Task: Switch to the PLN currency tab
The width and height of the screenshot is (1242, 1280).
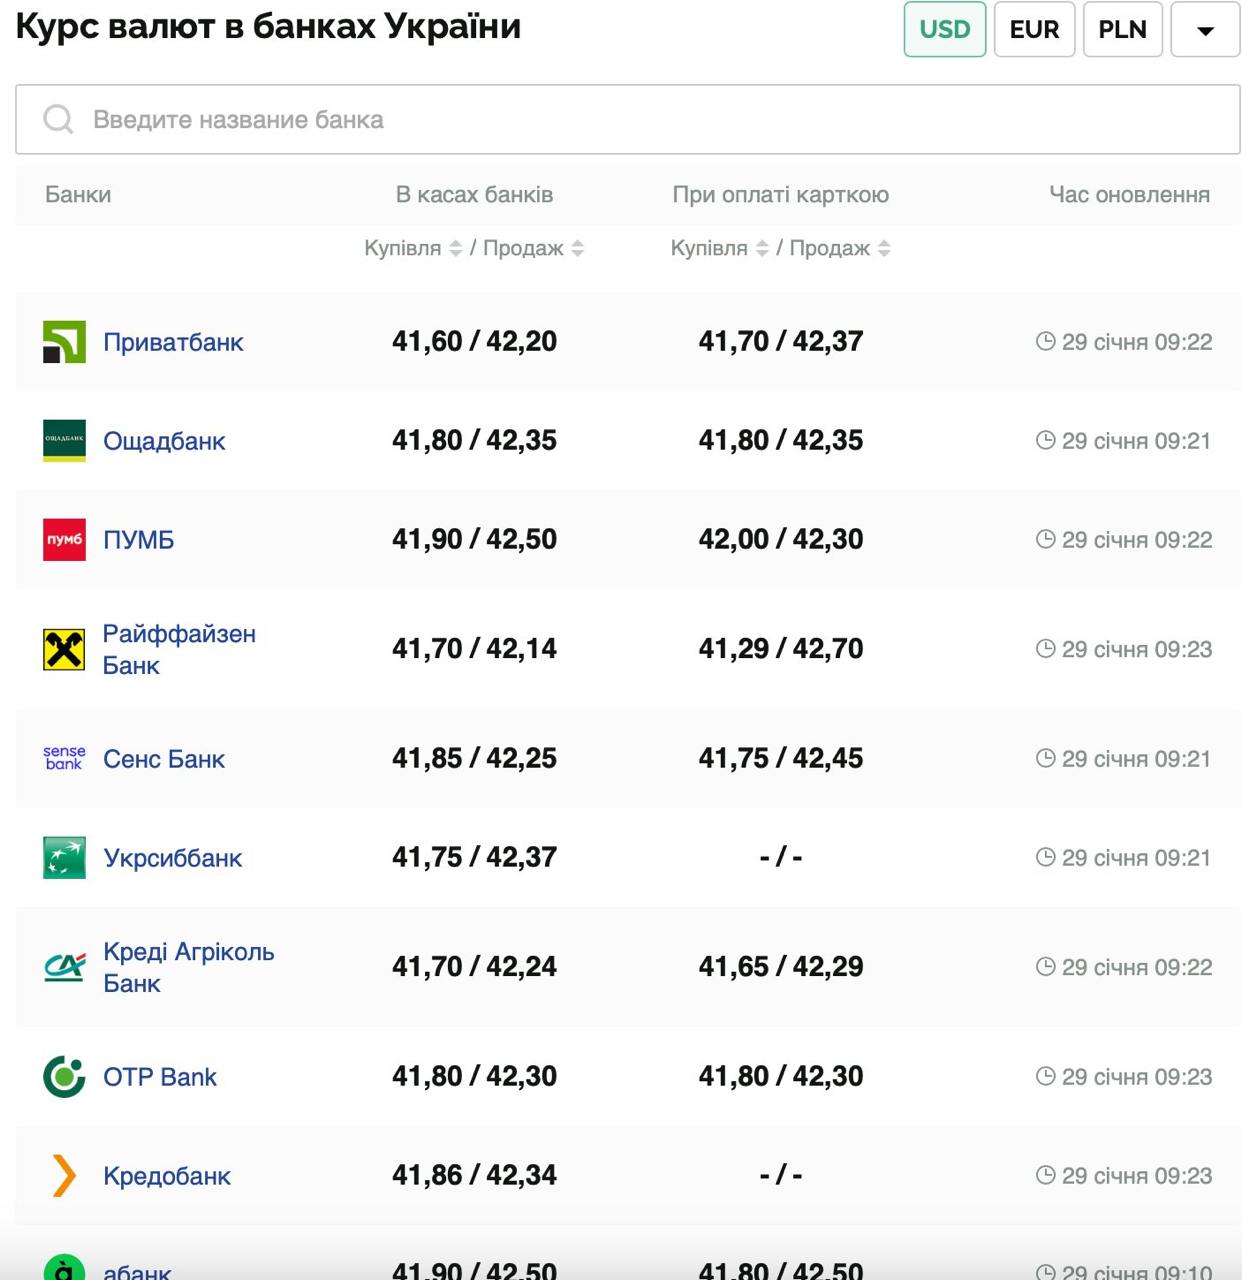Action: click(1122, 29)
